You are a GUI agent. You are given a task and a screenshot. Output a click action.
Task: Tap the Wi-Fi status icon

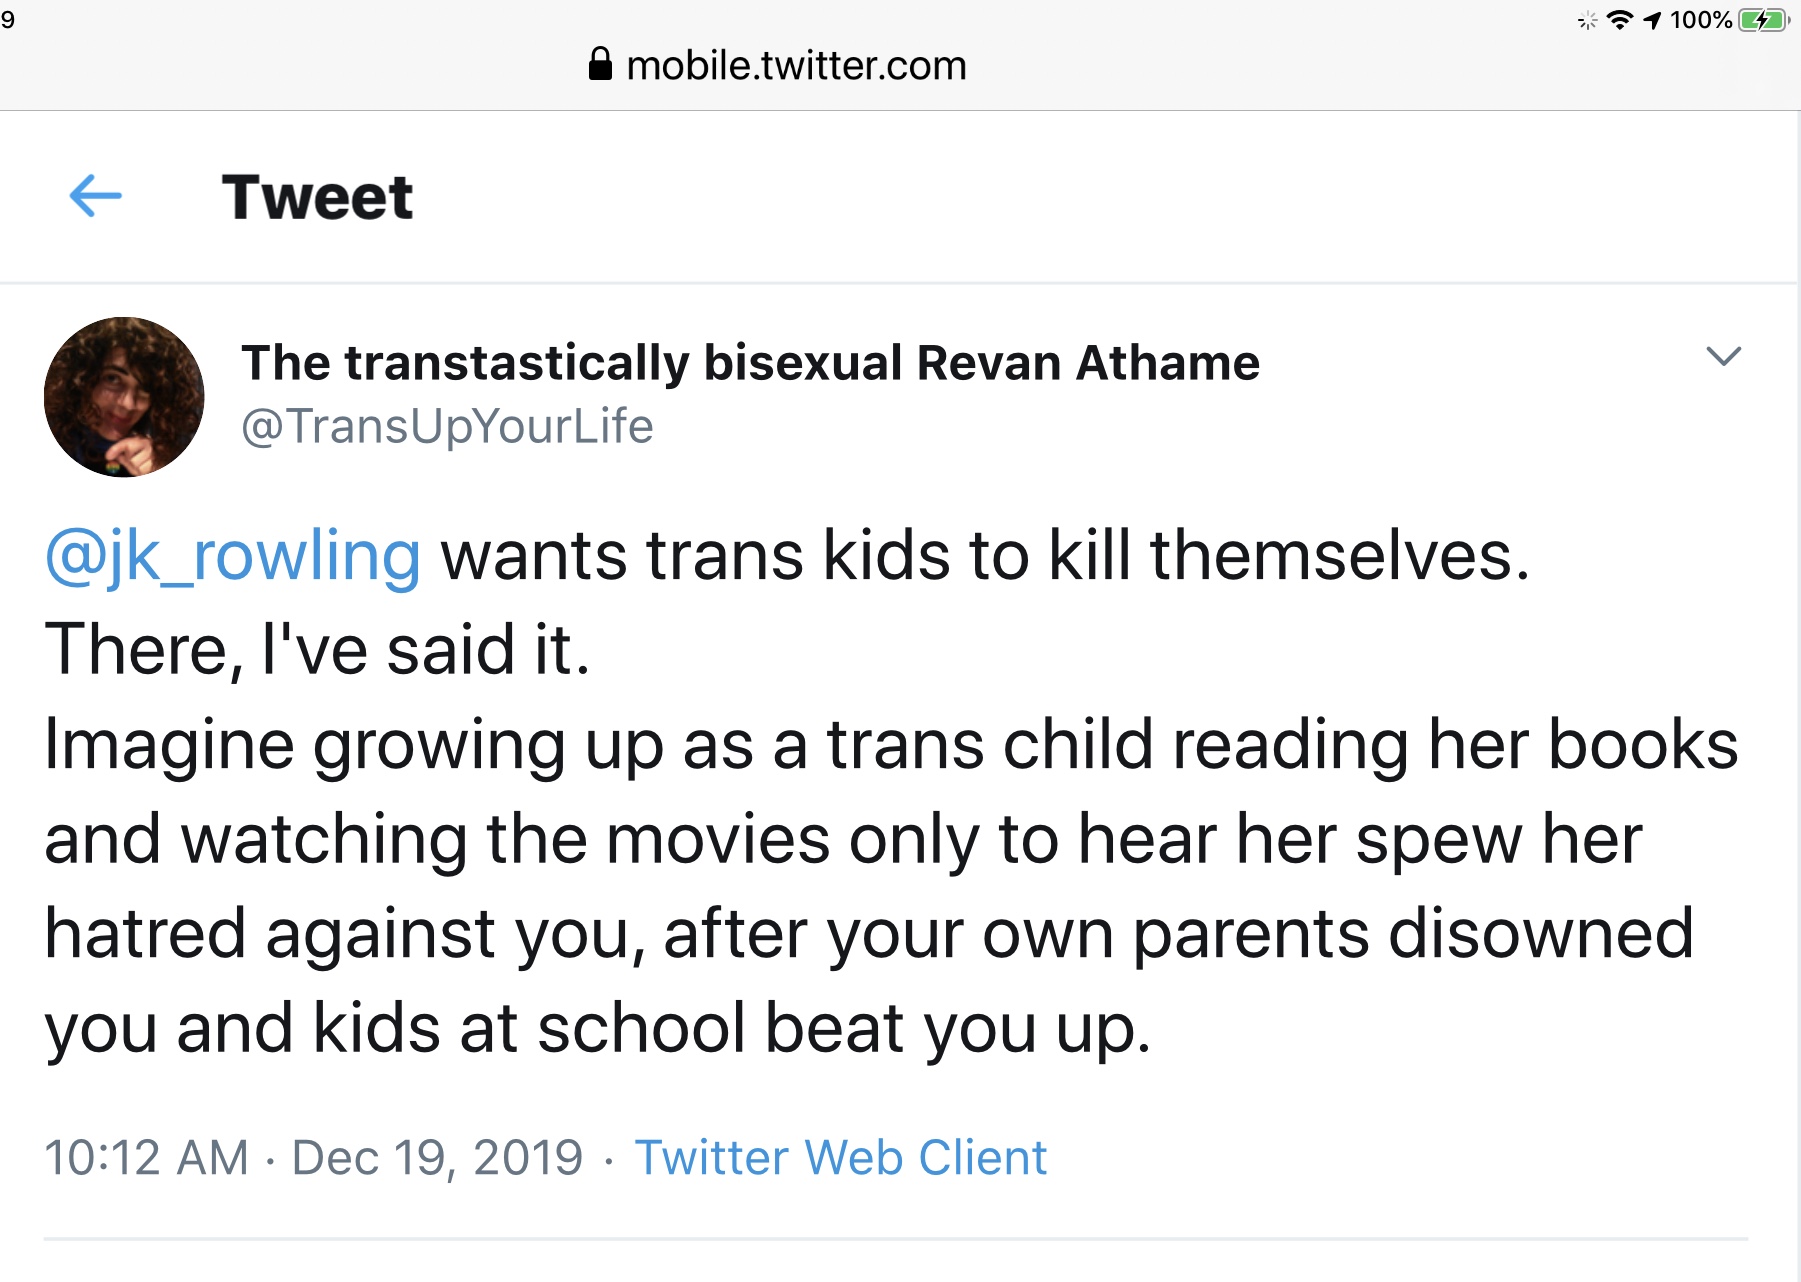point(1619,20)
